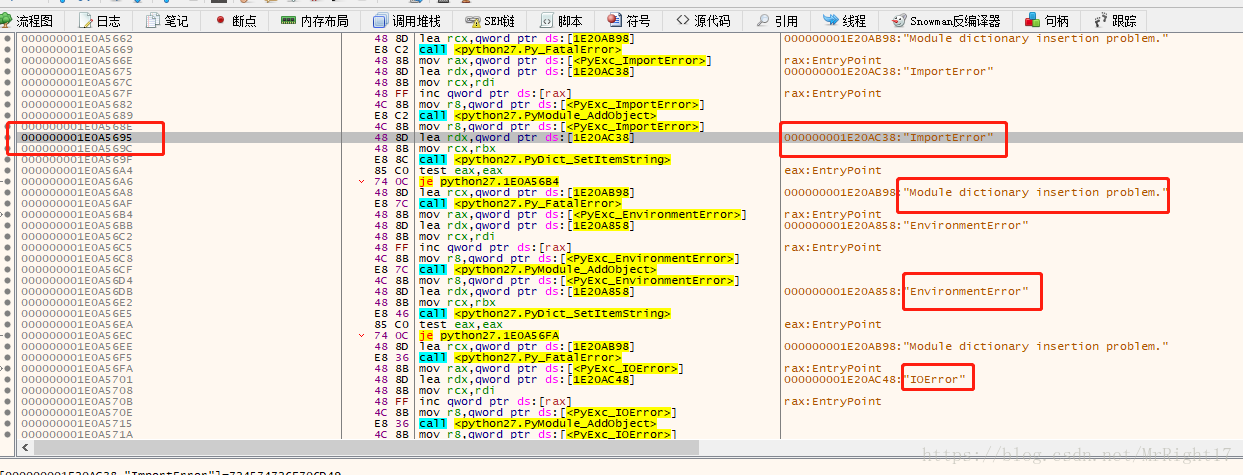
Task: Toggle breakpoint dot at address 000000001E0A5669
Action: (x=8, y=49)
